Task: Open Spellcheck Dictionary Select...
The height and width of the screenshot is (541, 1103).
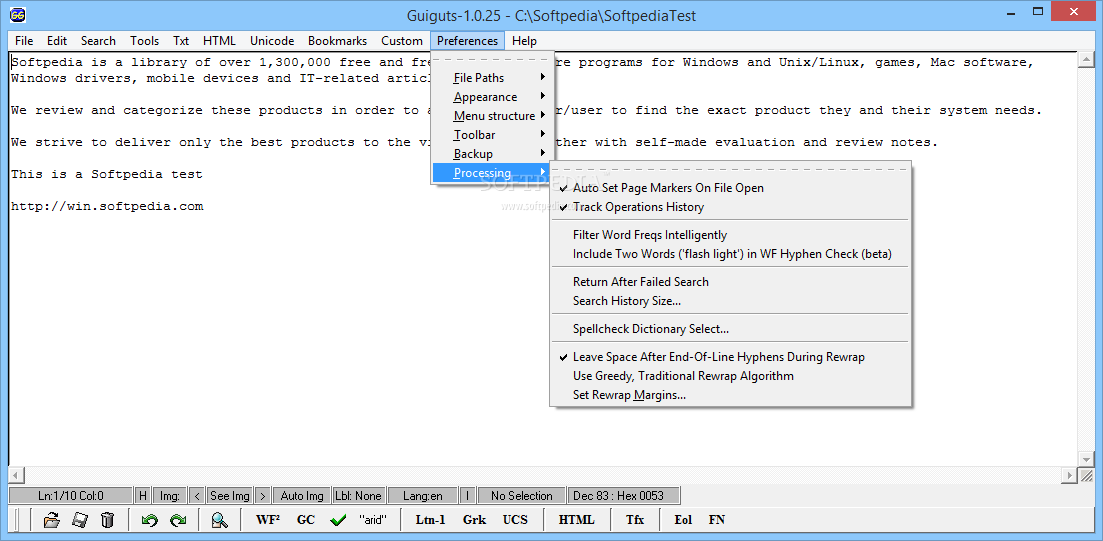Action: coord(730,329)
